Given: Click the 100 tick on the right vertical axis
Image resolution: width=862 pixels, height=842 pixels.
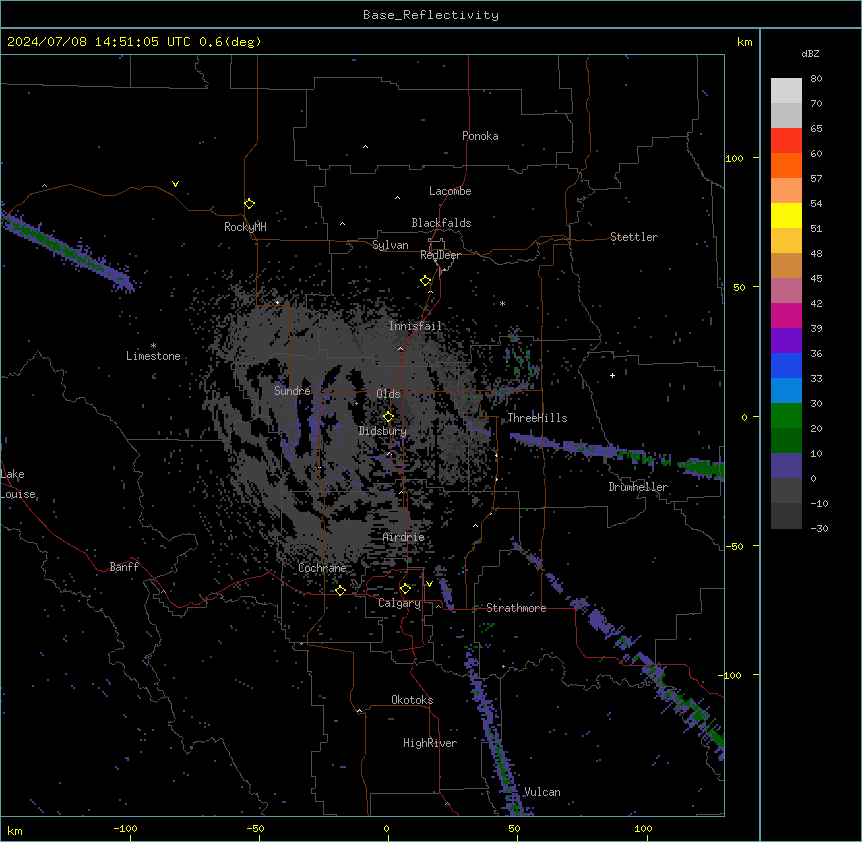Looking at the screenshot, I should (x=734, y=158).
